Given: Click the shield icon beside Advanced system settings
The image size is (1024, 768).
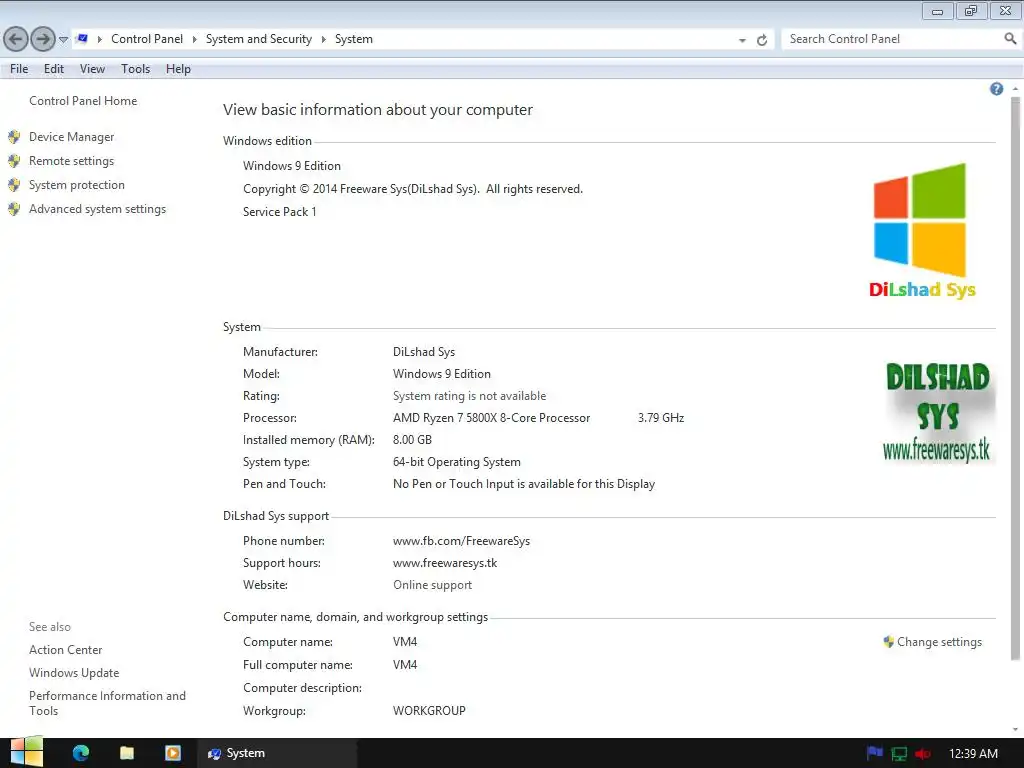Looking at the screenshot, I should (x=14, y=210).
